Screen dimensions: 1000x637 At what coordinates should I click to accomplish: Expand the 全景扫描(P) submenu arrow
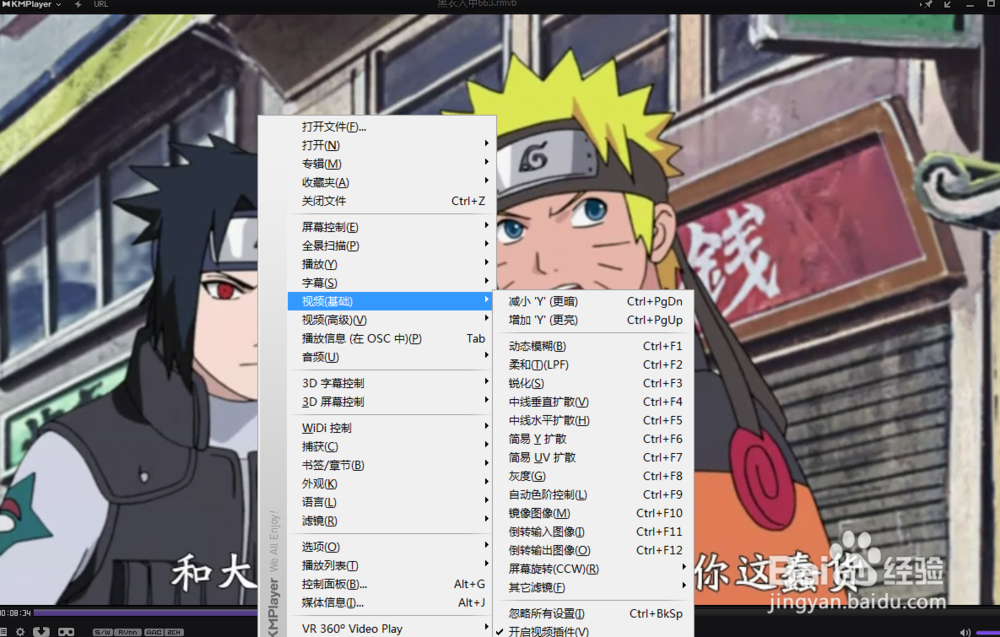[486, 244]
